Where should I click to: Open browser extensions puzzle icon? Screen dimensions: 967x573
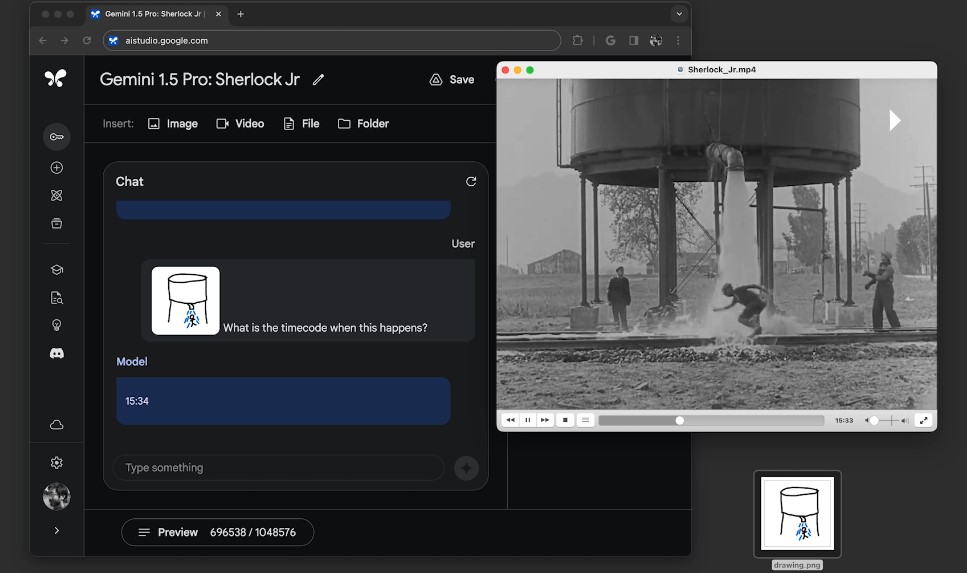click(x=578, y=41)
